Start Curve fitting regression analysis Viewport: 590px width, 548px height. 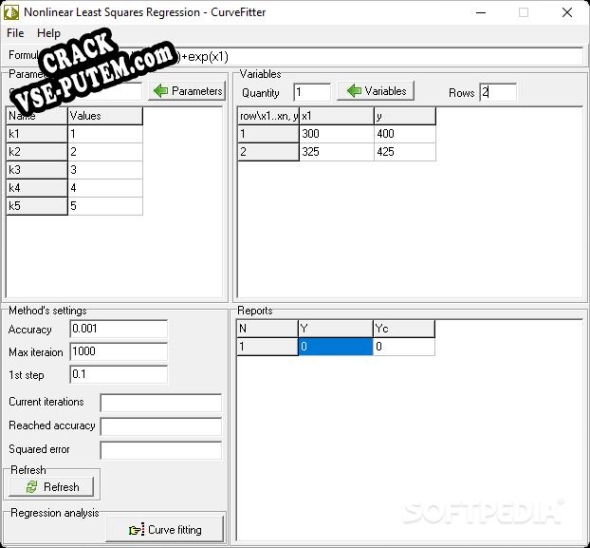pyautogui.click(x=165, y=530)
